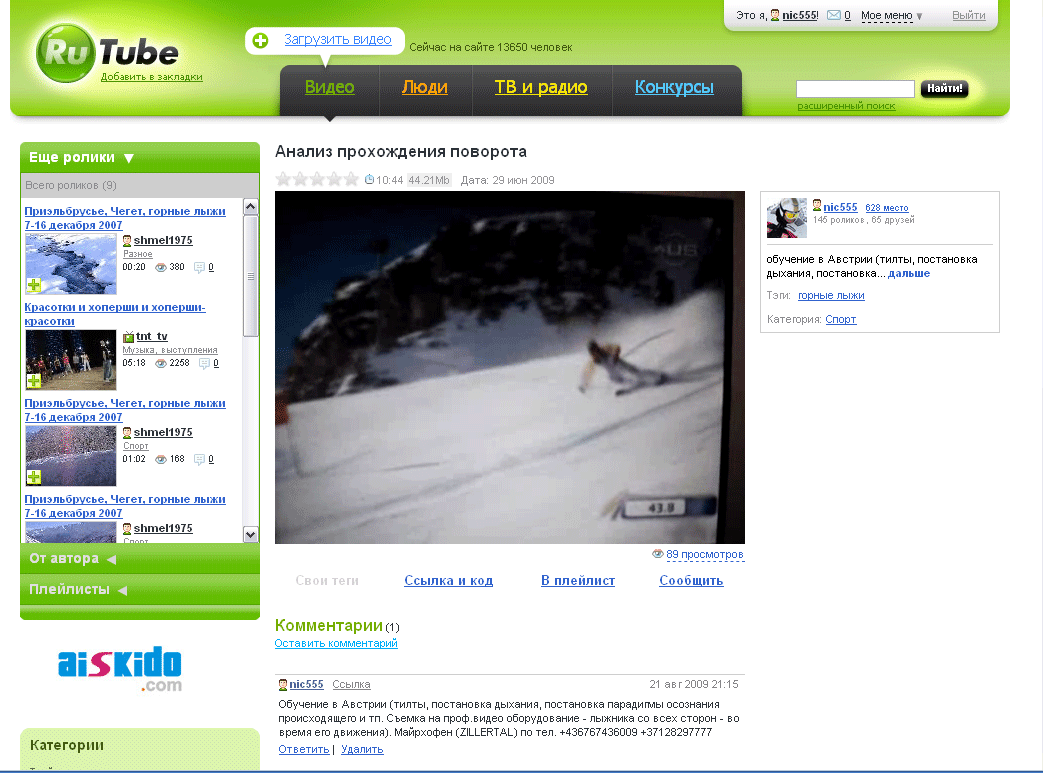Open the Красотки и хоперши video title
This screenshot has width=1043, height=773.
tap(115, 314)
